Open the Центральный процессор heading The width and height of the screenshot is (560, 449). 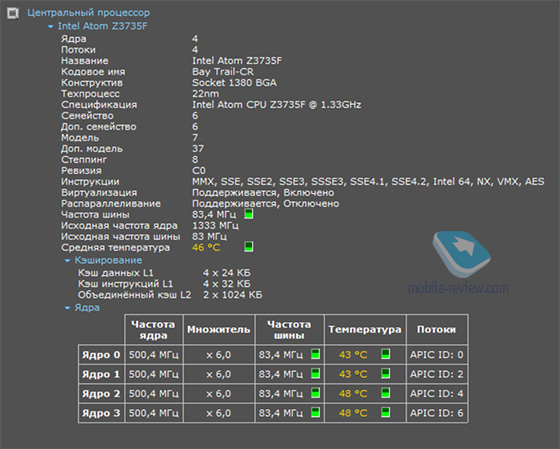(89, 13)
